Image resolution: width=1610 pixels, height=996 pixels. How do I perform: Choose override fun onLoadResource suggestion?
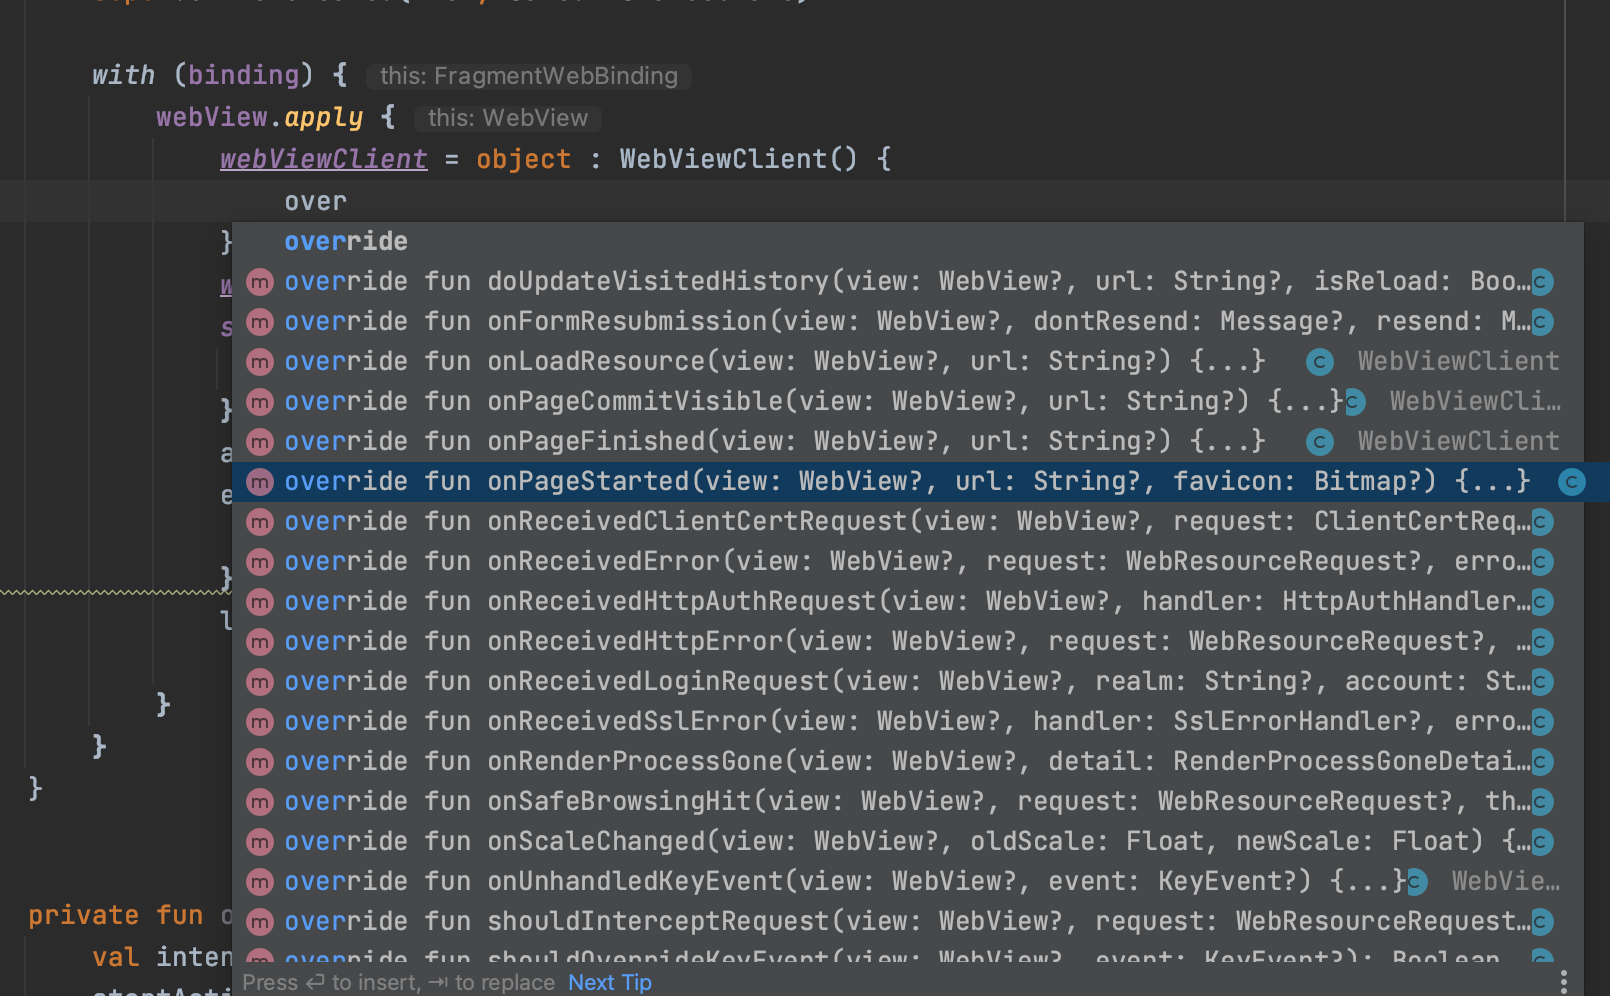coord(907,361)
